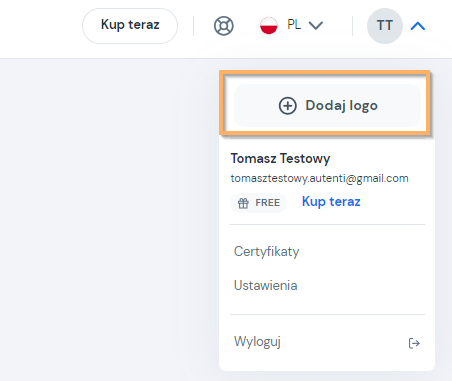
Task: Click the TT user avatar
Action: 385,26
